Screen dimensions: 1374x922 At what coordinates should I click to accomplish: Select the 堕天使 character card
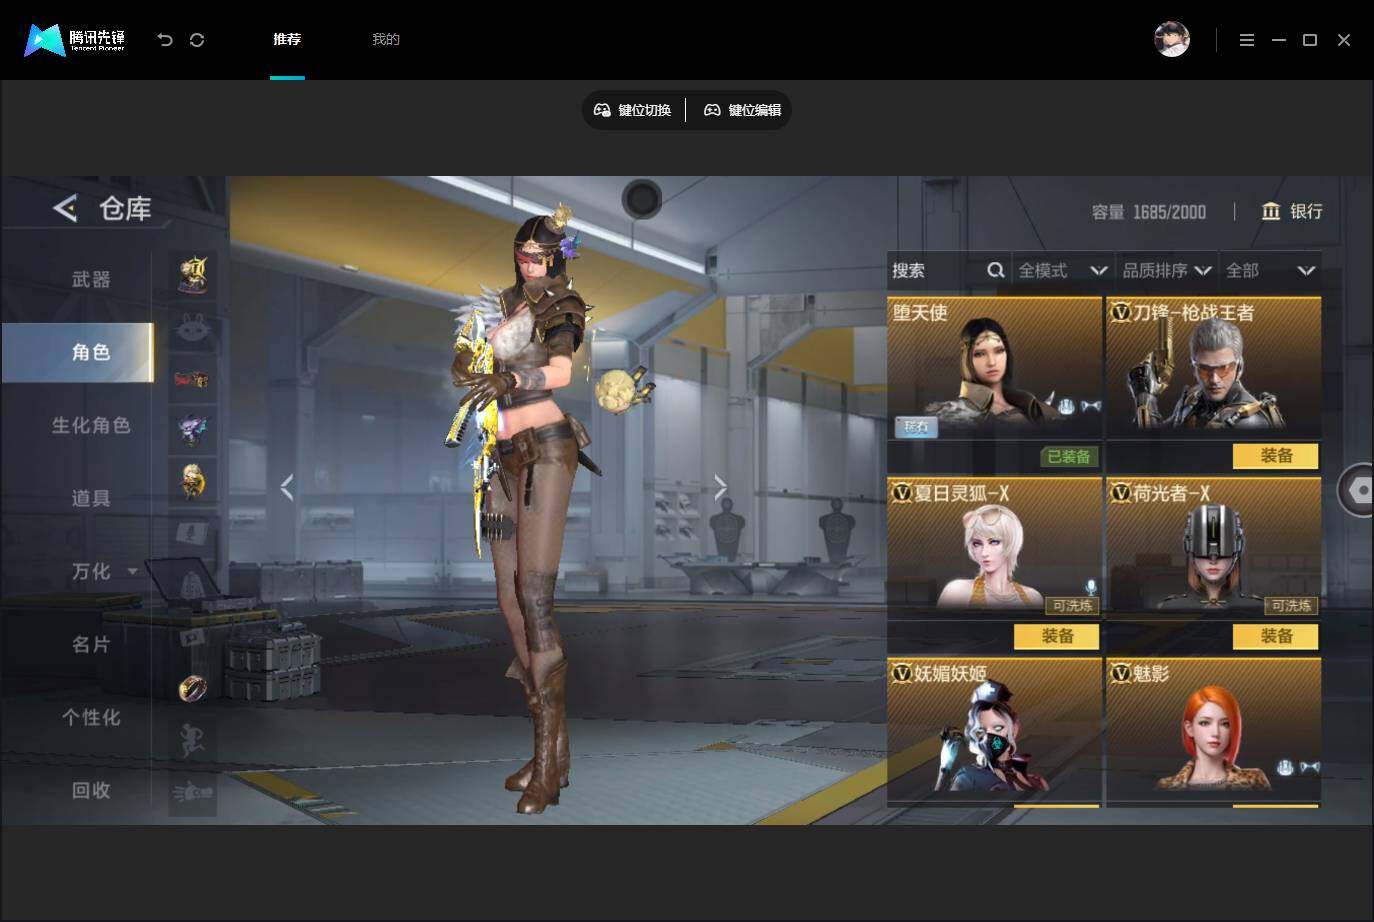tap(994, 368)
